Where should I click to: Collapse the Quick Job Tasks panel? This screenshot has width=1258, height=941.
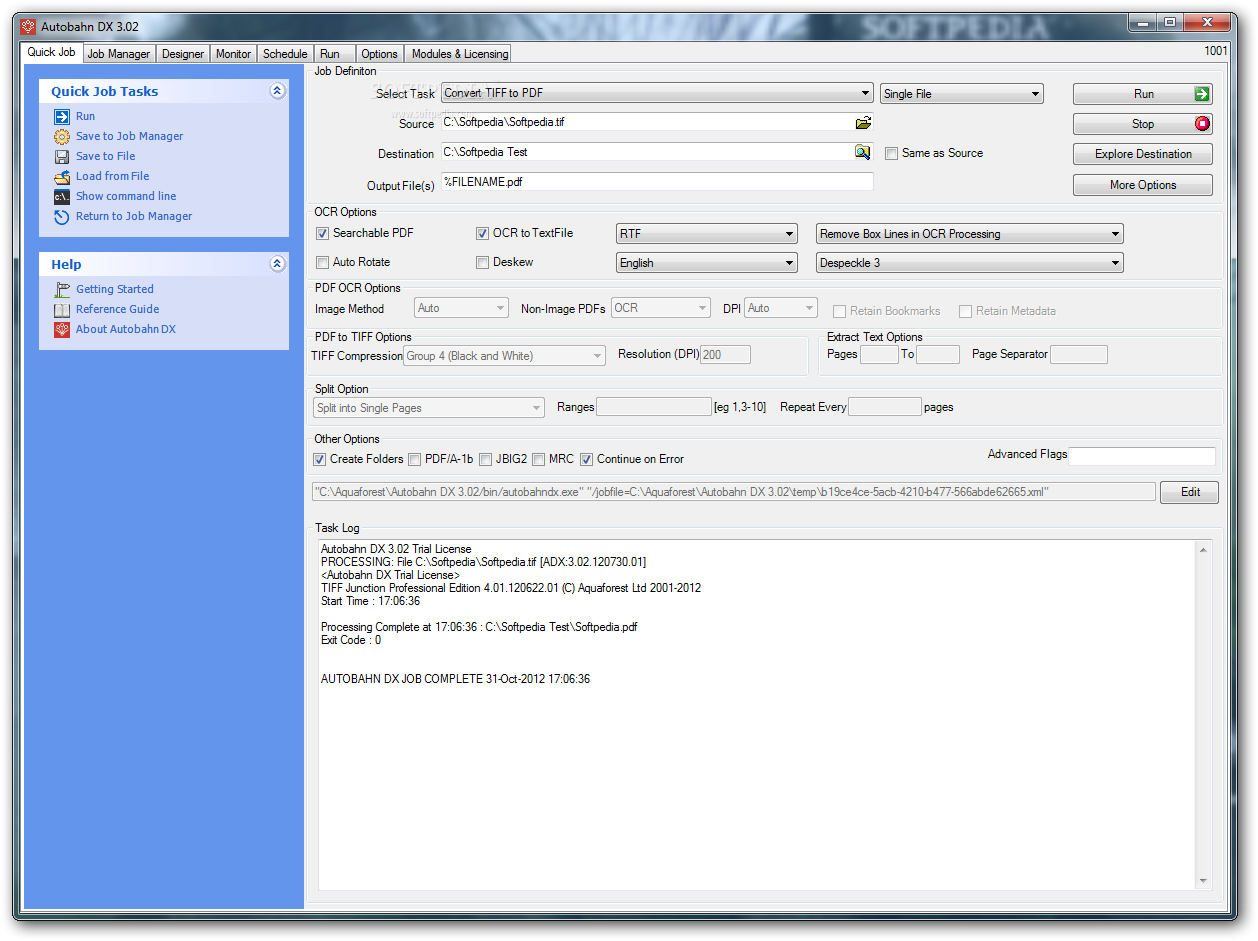(277, 91)
